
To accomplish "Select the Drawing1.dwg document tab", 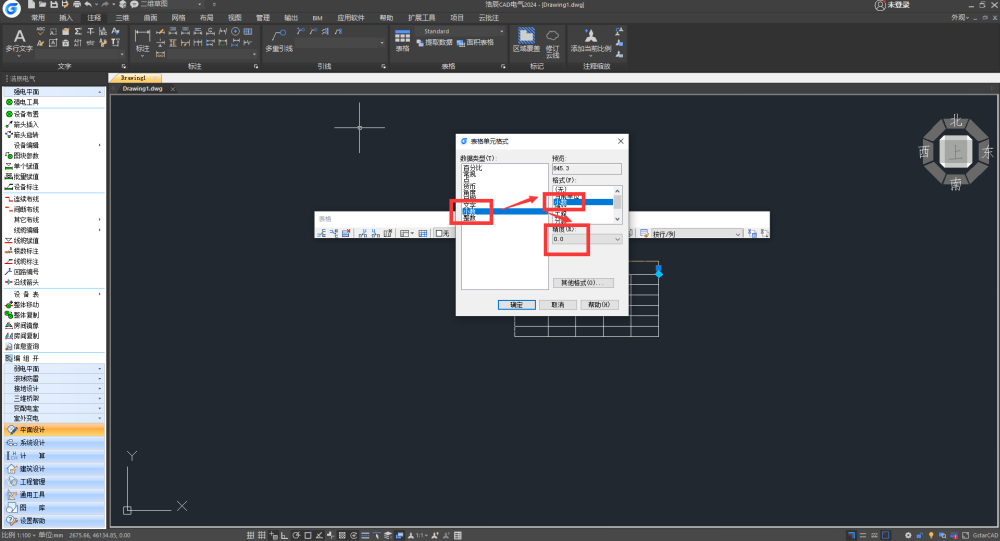I will [x=143, y=89].
